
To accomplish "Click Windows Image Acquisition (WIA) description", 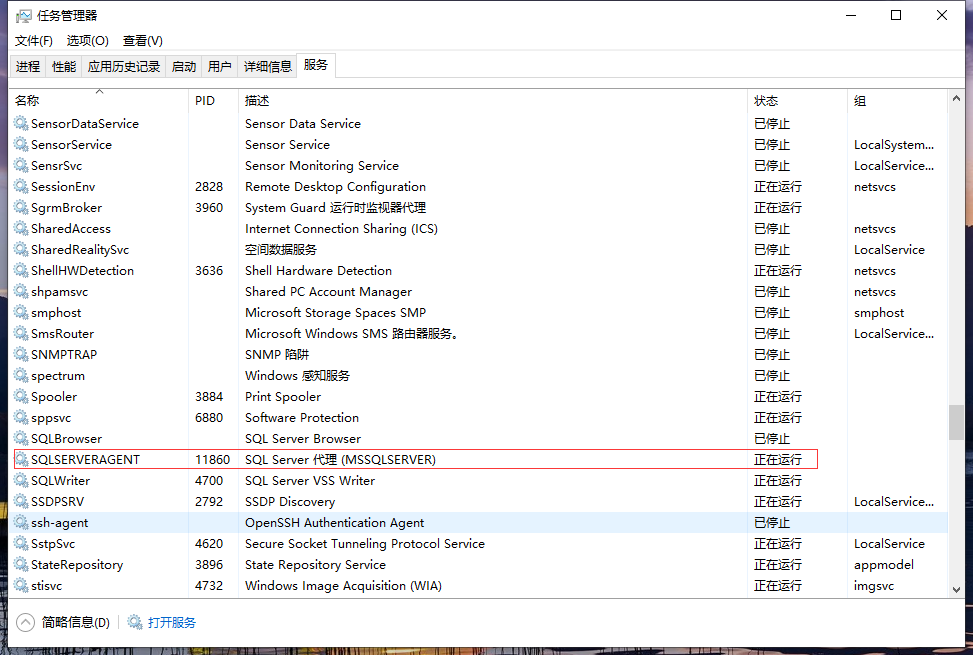I will coord(343,586).
